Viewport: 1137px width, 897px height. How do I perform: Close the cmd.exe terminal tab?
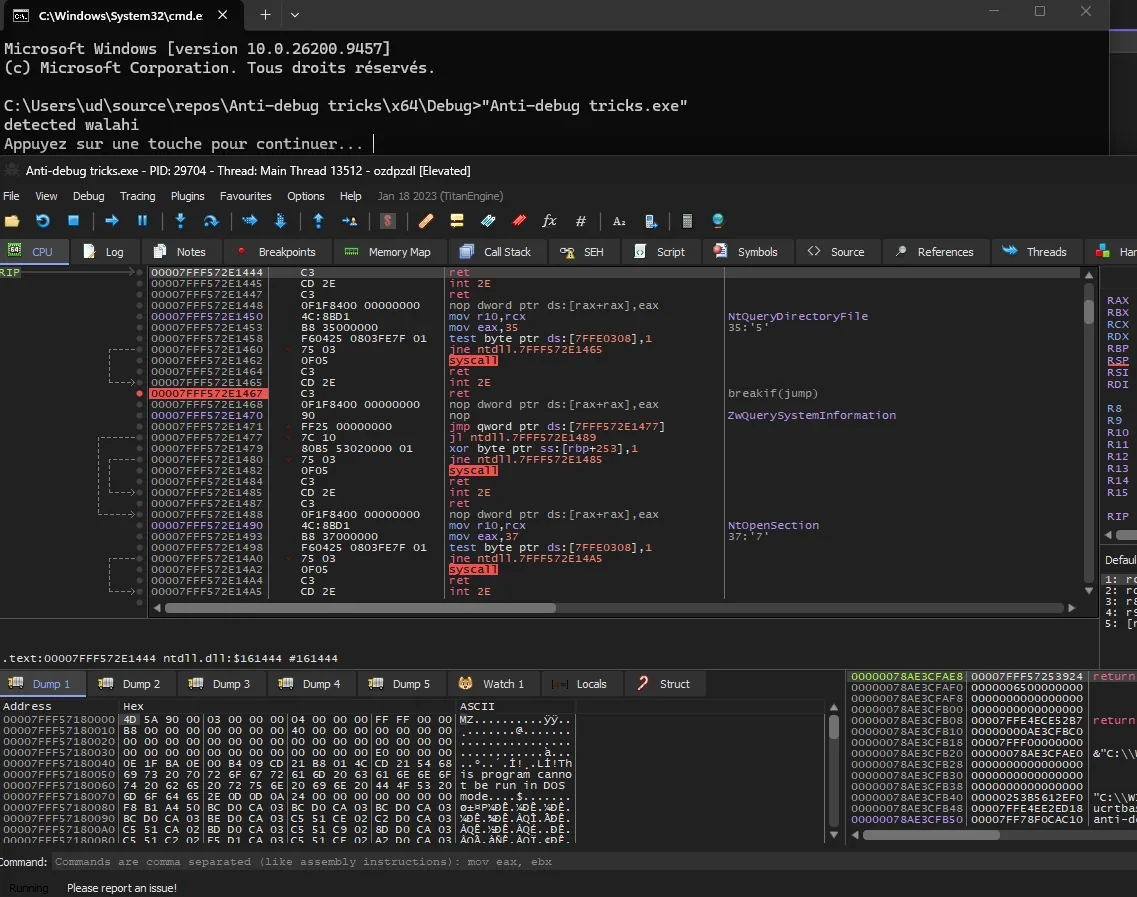tap(223, 15)
